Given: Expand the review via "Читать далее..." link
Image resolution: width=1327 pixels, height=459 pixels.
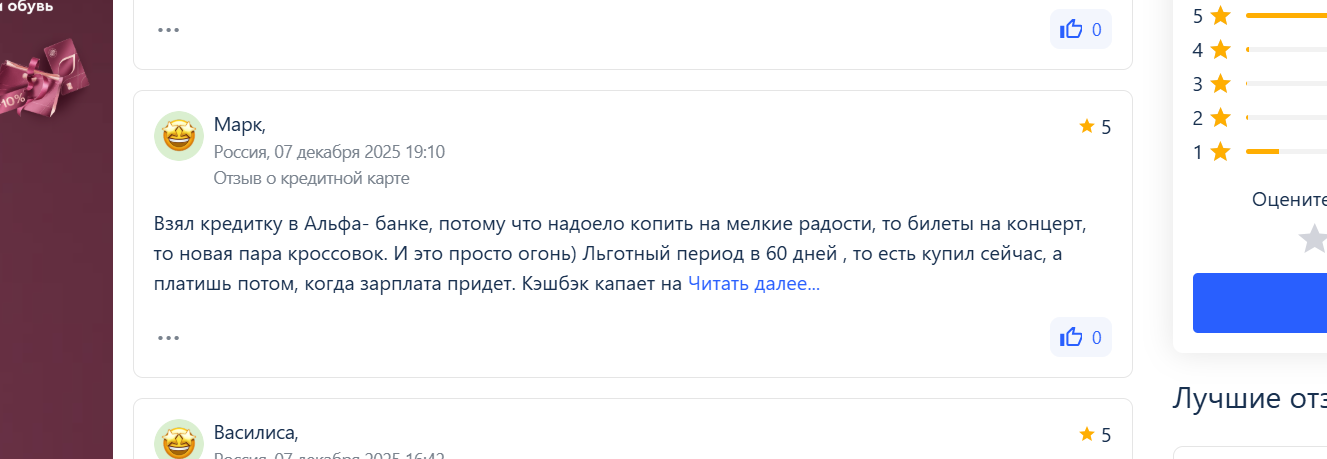Looking at the screenshot, I should tap(753, 284).
